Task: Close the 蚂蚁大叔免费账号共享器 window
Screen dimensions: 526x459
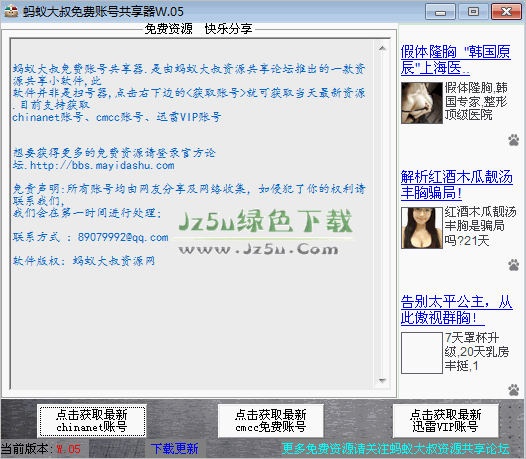Action: point(506,12)
